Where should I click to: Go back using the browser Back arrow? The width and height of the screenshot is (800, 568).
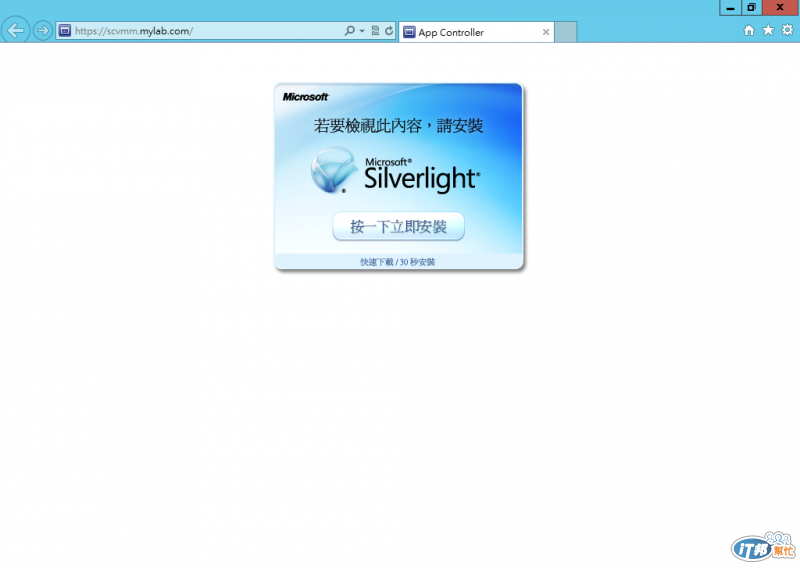[x=15, y=31]
